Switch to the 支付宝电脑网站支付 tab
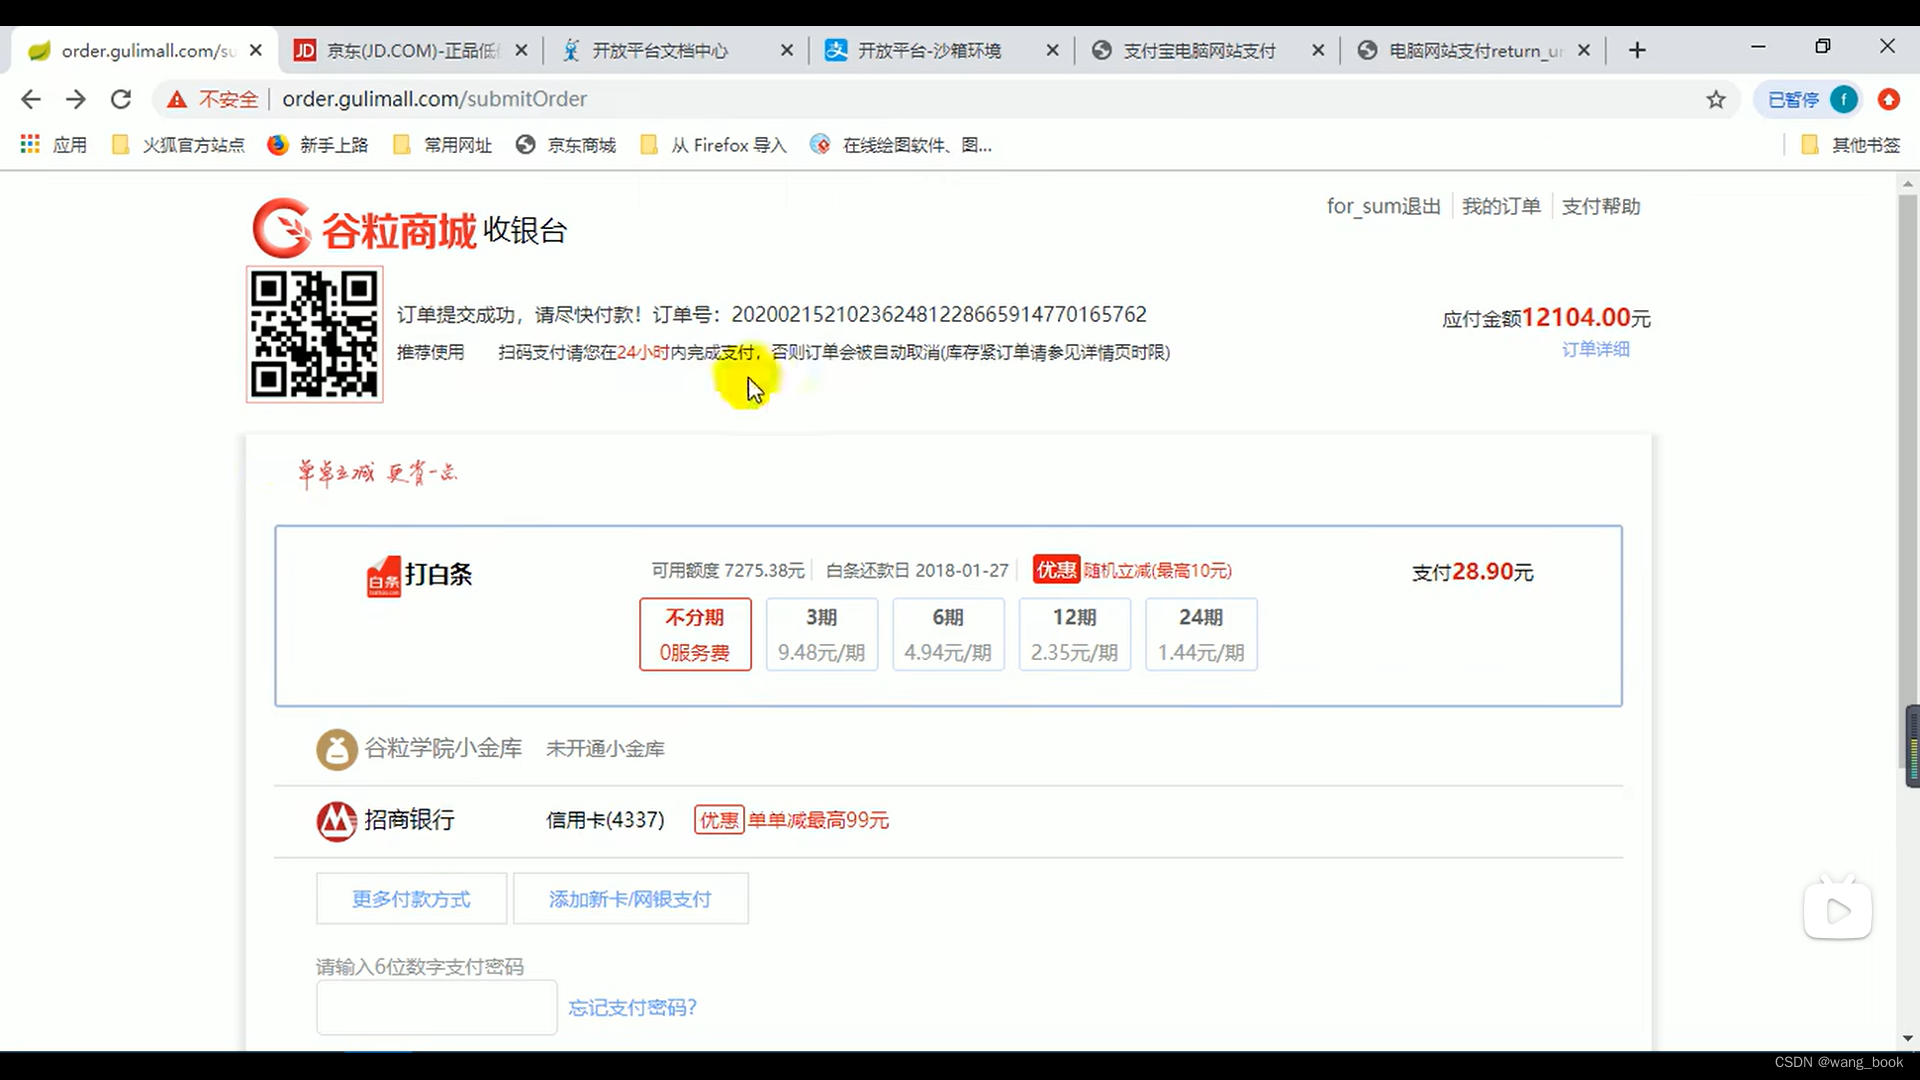 click(1198, 50)
